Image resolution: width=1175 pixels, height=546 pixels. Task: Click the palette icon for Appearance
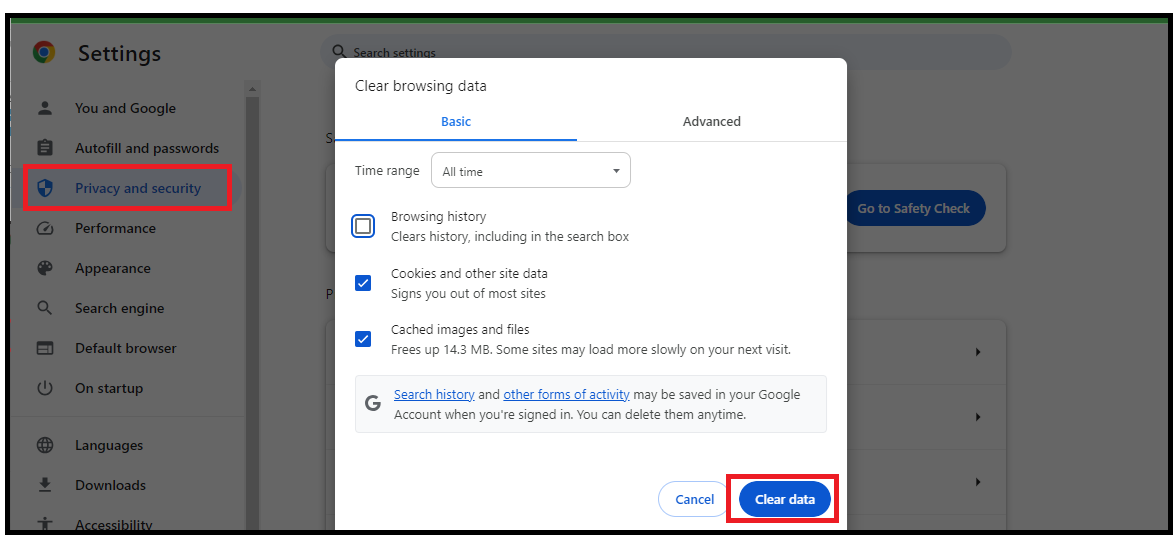(45, 268)
